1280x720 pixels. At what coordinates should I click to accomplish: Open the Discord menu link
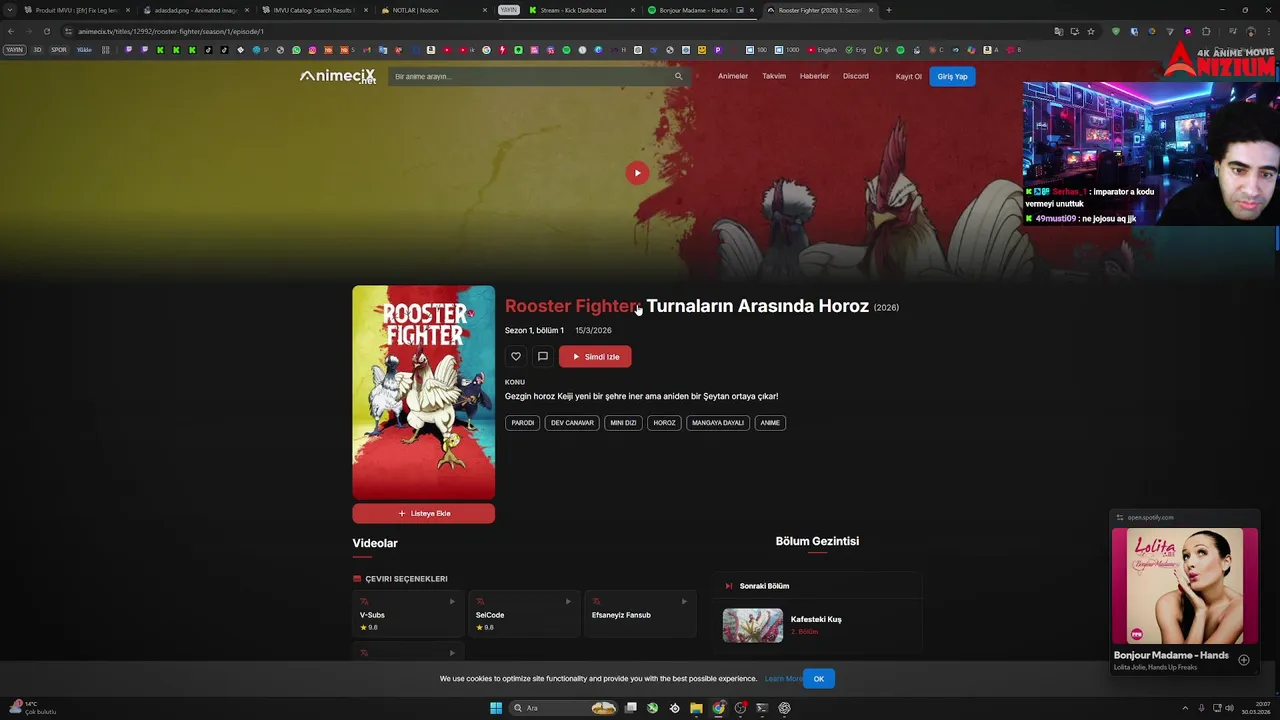pos(856,76)
